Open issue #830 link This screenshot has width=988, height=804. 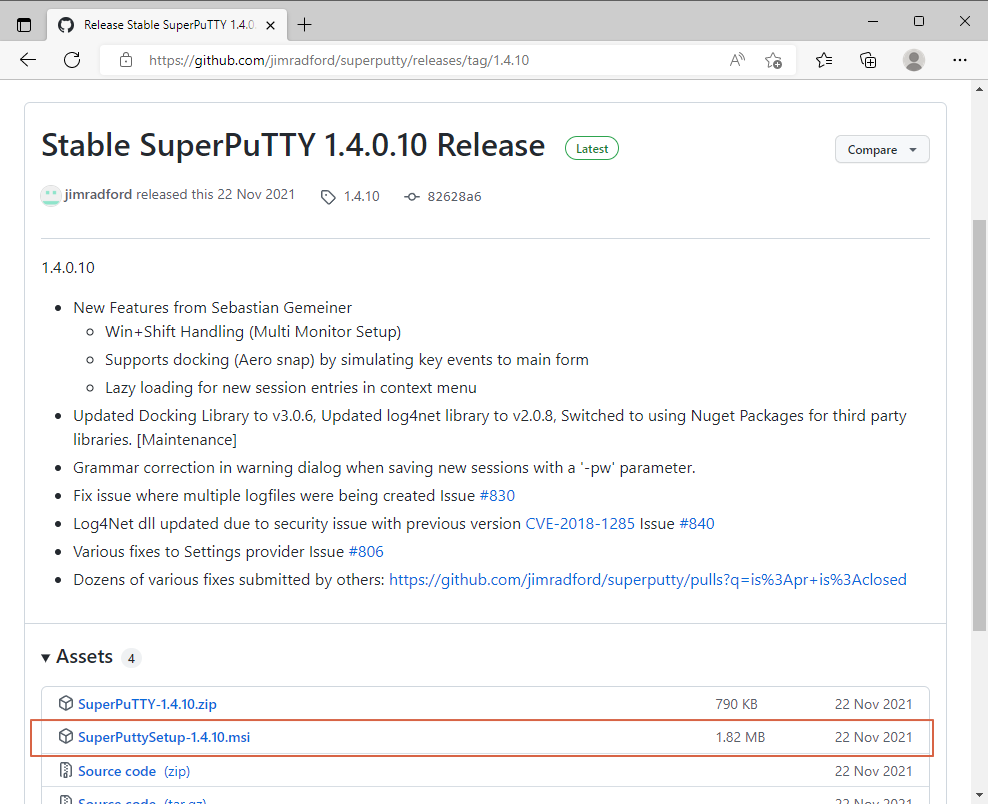[x=497, y=496]
